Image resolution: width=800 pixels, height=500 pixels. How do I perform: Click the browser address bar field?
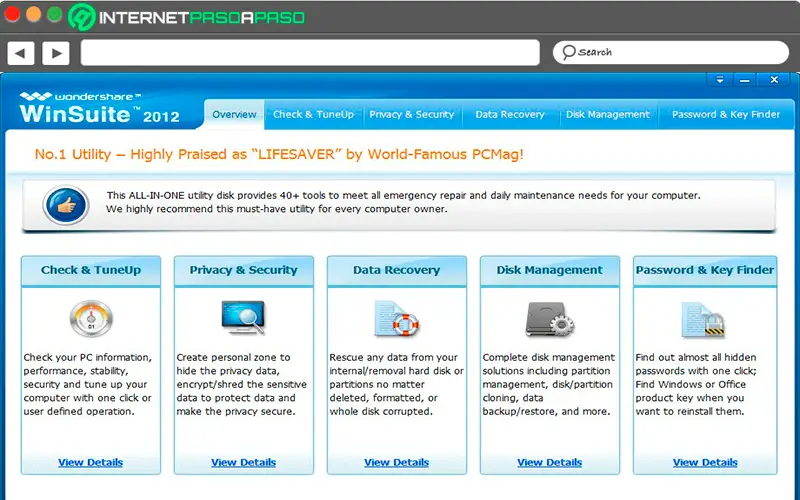coord(310,53)
